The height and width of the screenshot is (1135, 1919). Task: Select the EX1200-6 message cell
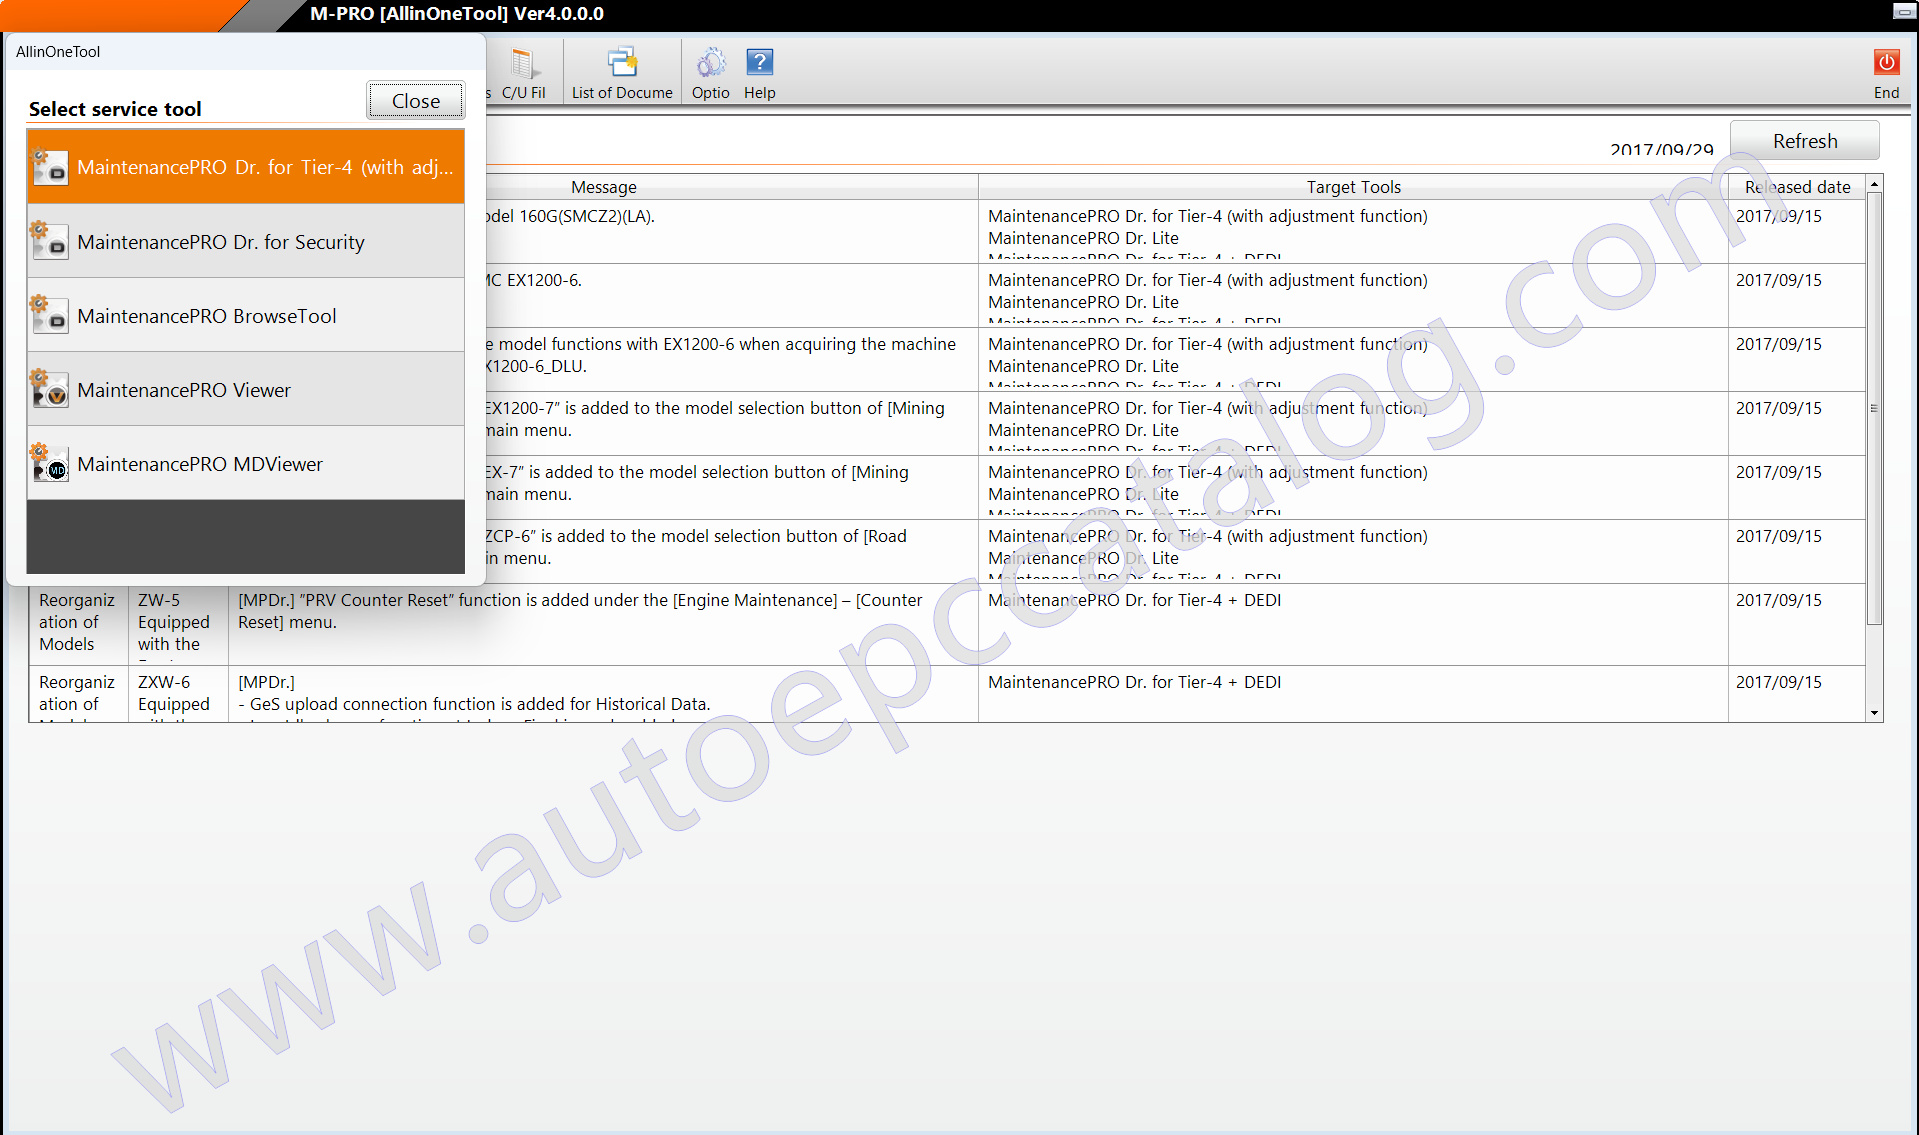pos(731,295)
